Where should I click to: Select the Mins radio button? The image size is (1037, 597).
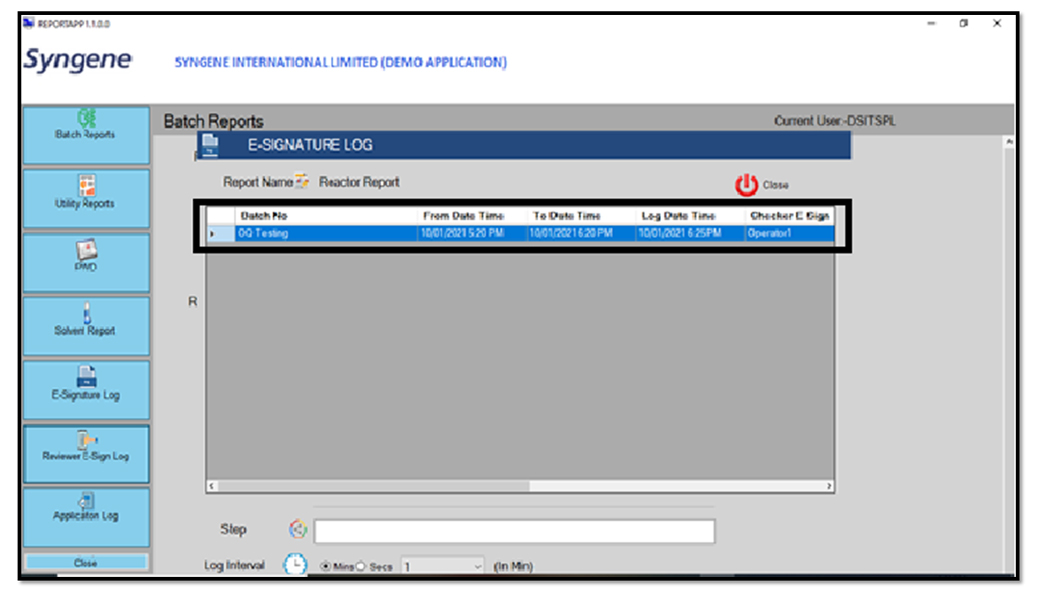[325, 567]
